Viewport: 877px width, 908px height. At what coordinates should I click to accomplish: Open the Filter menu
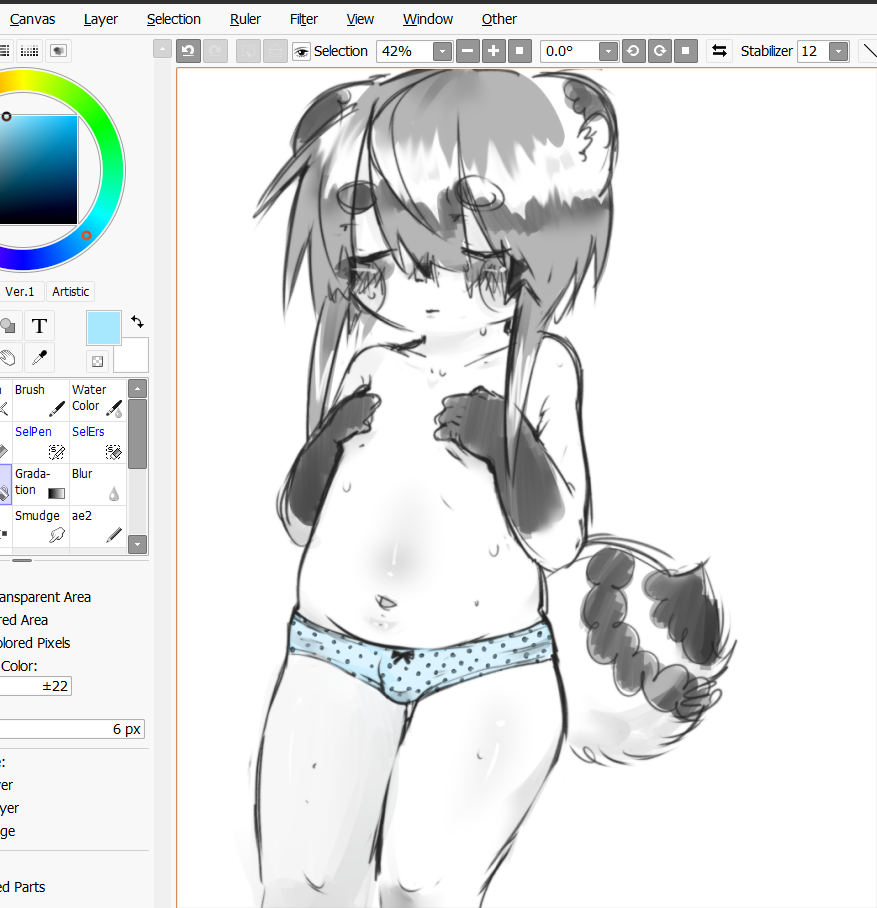point(304,19)
